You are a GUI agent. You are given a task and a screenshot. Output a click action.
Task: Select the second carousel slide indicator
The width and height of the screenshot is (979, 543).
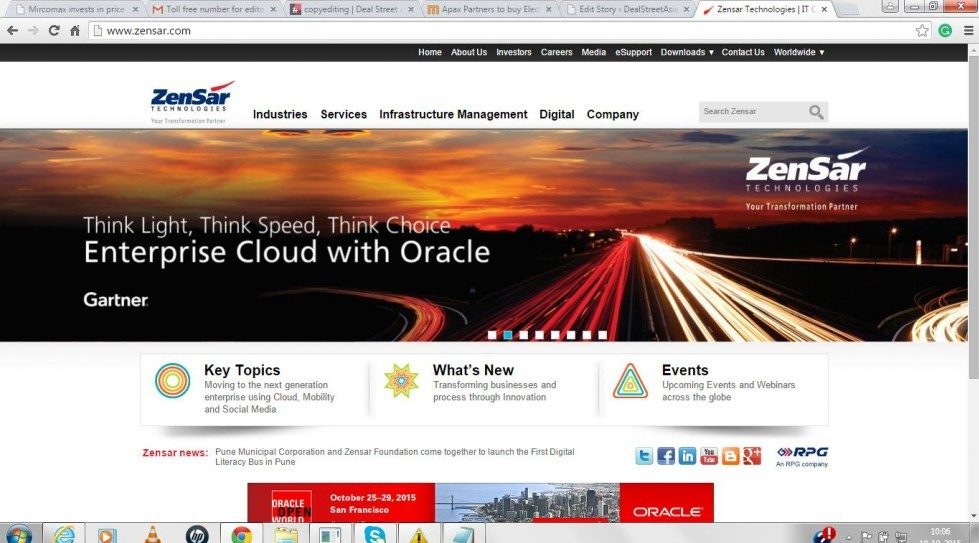(508, 335)
